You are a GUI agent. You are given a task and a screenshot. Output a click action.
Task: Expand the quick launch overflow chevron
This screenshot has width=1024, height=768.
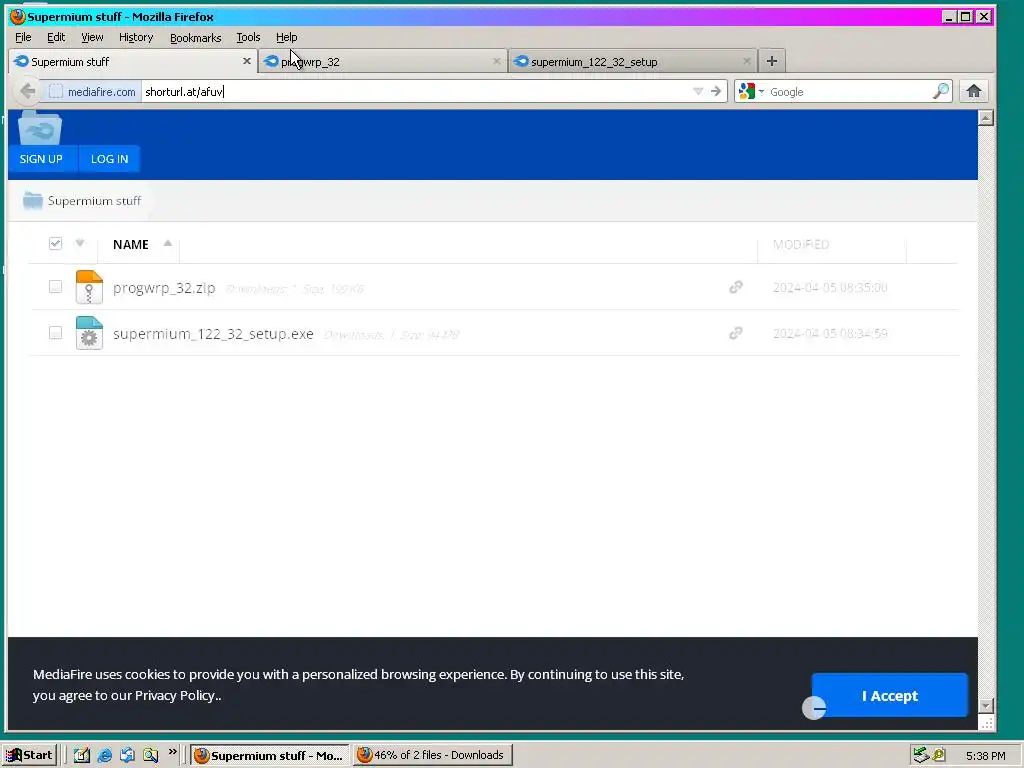tap(172, 752)
